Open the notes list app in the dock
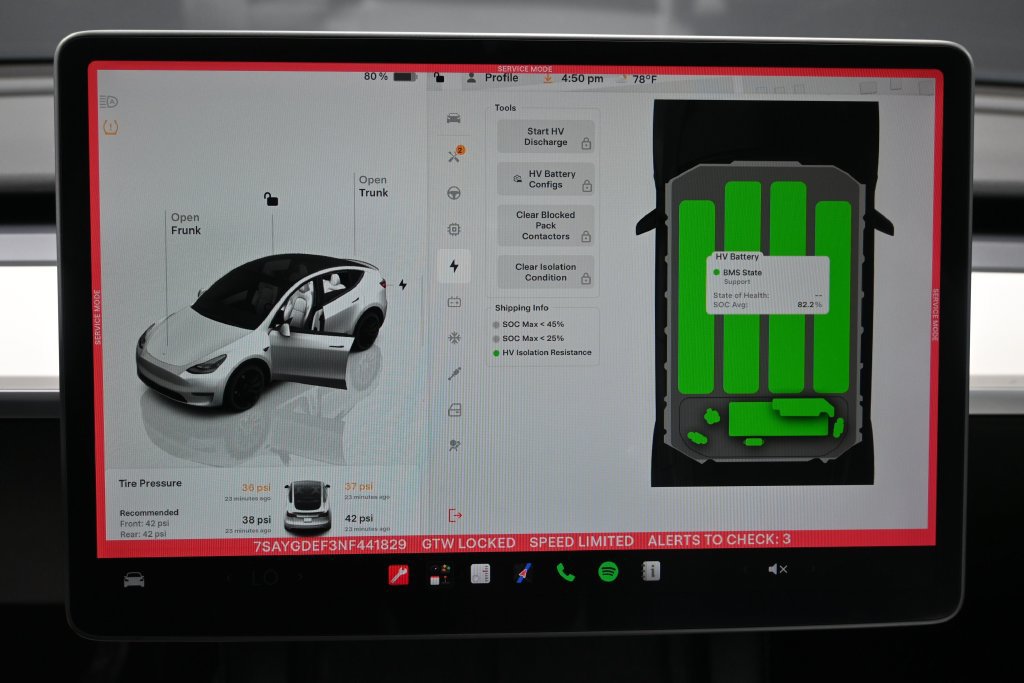The width and height of the screenshot is (1024, 683). click(x=481, y=573)
